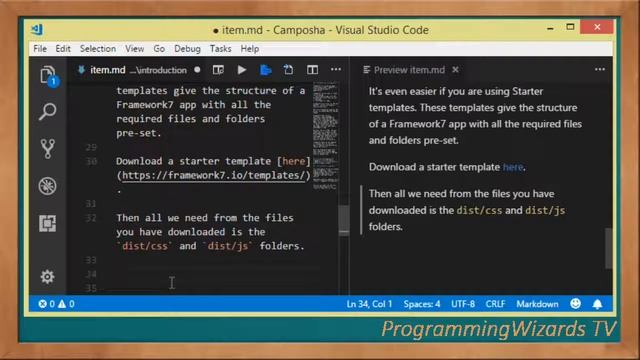Click the VS Code logo in title bar
640x360 pixels.
point(37,29)
